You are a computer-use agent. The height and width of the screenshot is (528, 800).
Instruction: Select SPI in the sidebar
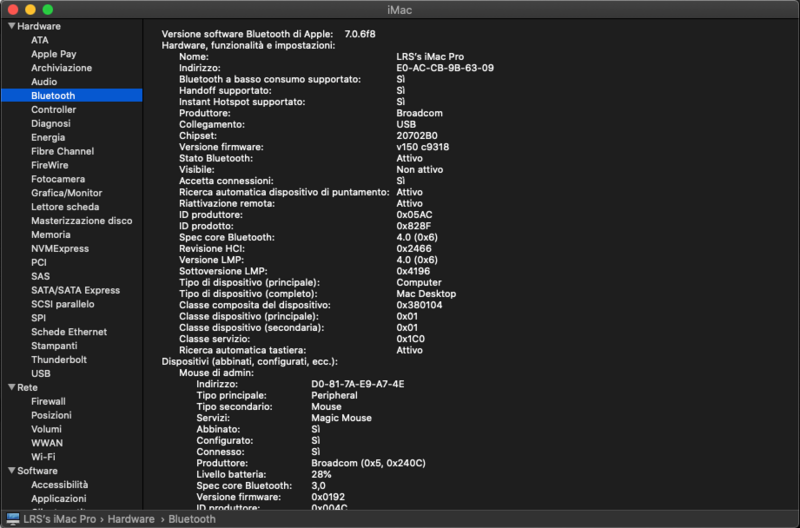[38, 318]
